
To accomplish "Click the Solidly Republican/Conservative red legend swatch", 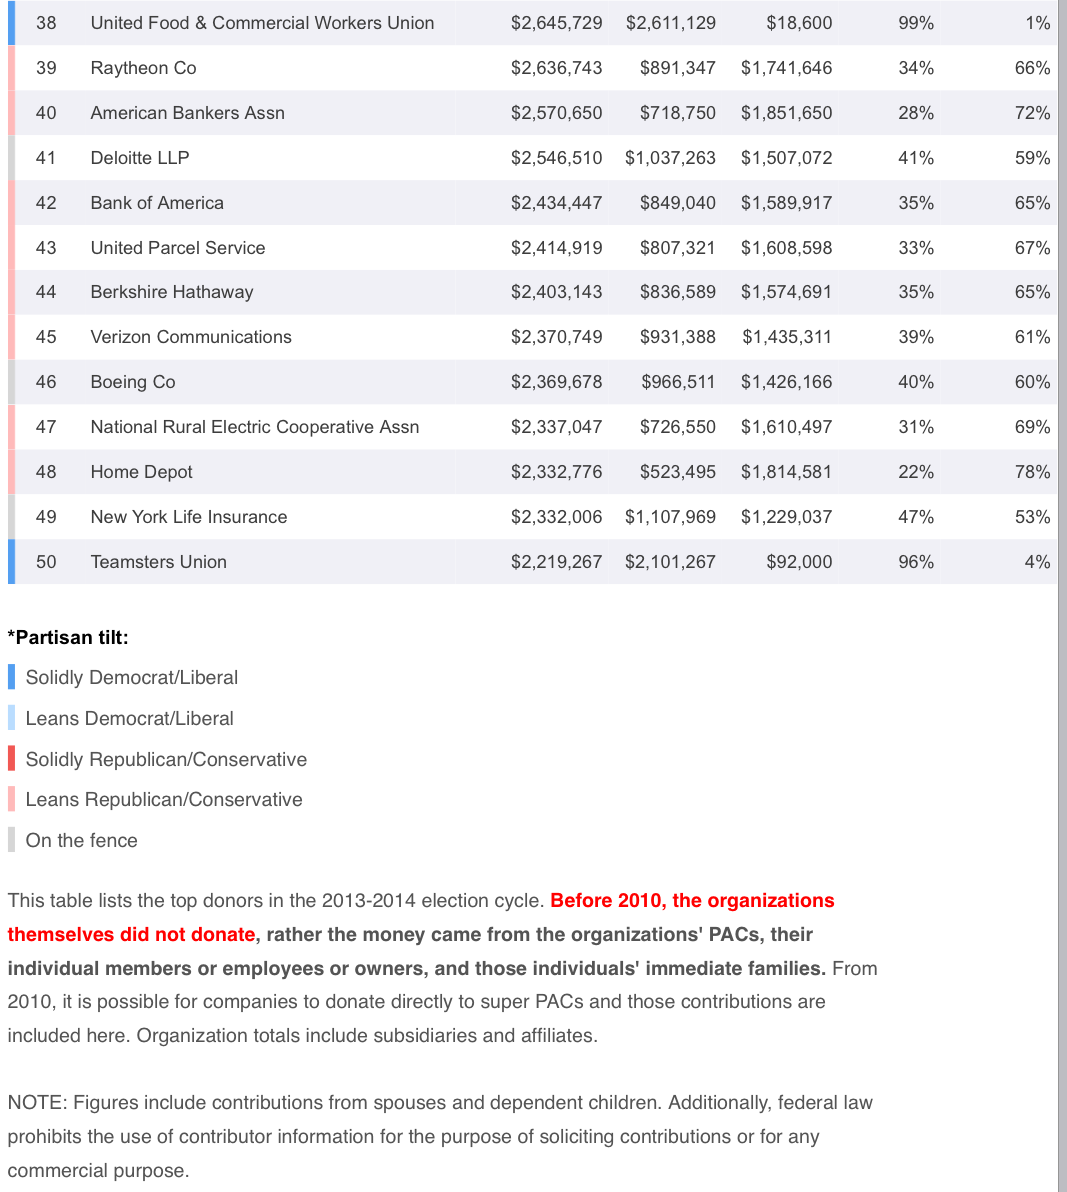I will pos(11,759).
